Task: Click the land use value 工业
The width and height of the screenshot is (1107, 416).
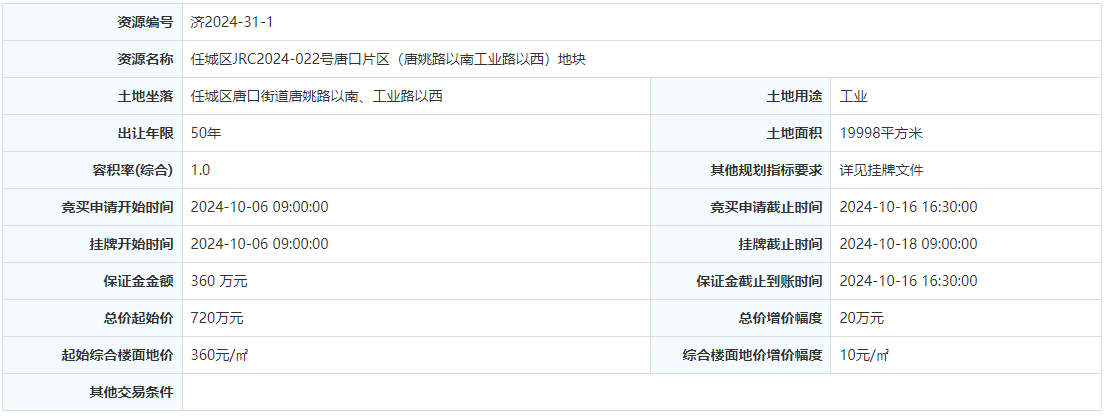Action: coord(854,97)
